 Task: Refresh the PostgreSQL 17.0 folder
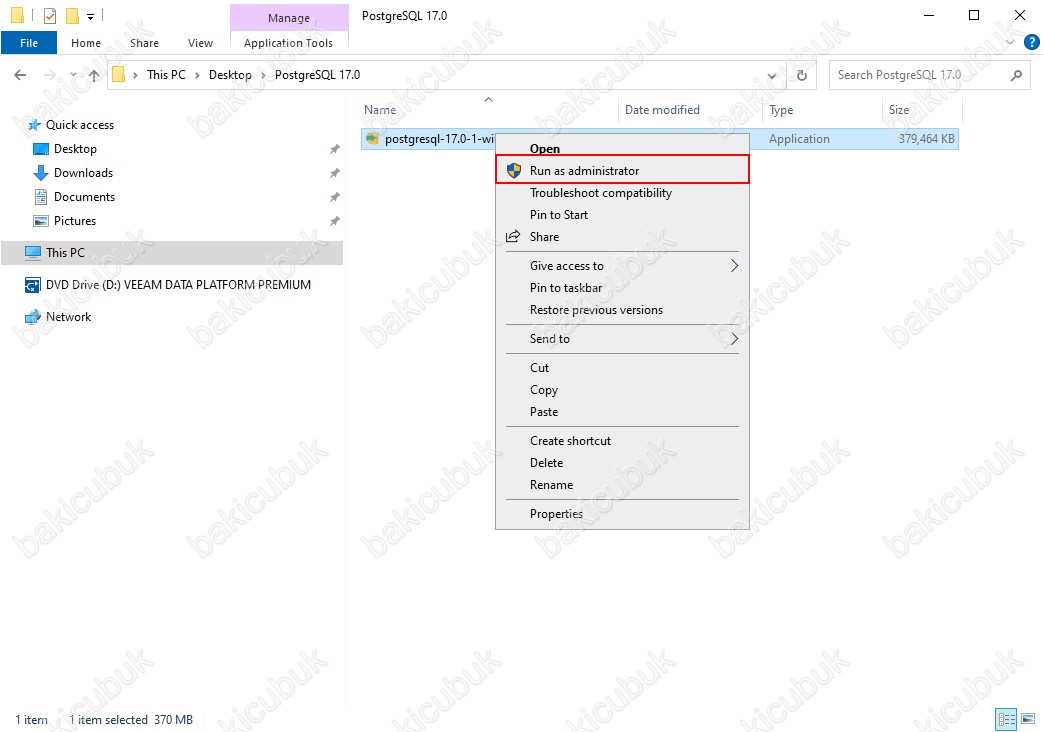[802, 75]
